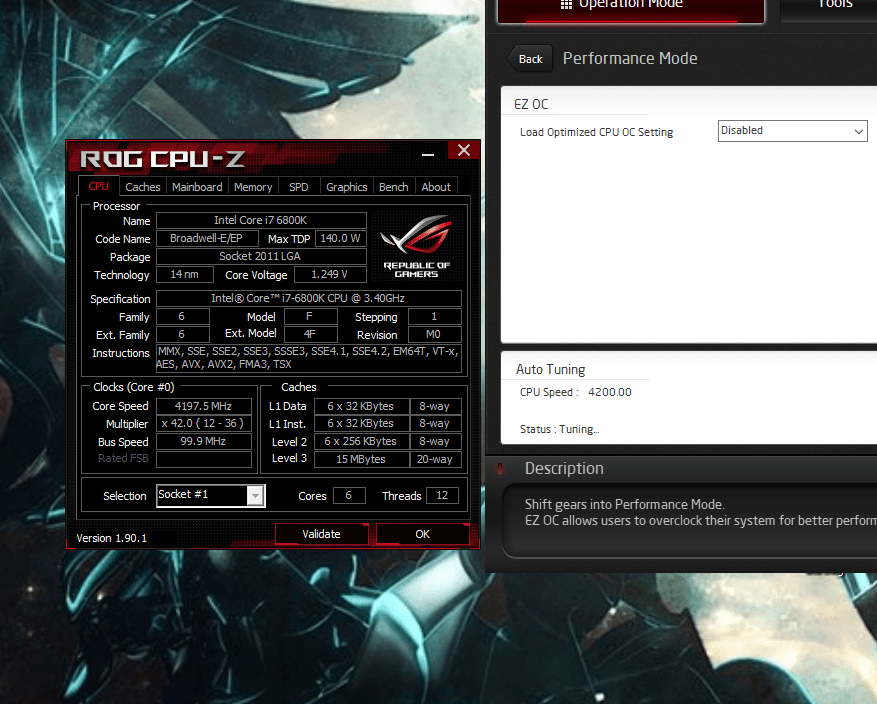Click the Republic of Gamers logo
Image resolution: width=877 pixels, height=704 pixels.
tap(416, 245)
